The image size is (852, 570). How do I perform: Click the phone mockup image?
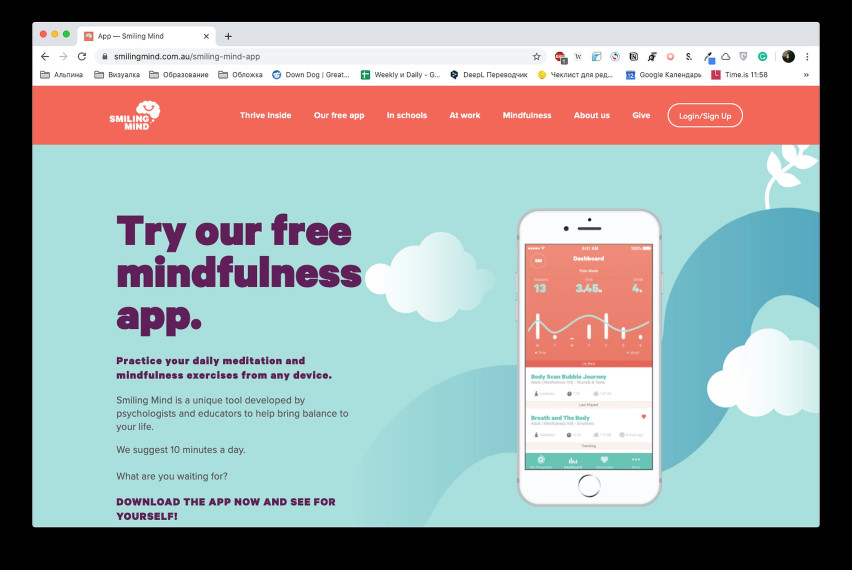coord(589,358)
